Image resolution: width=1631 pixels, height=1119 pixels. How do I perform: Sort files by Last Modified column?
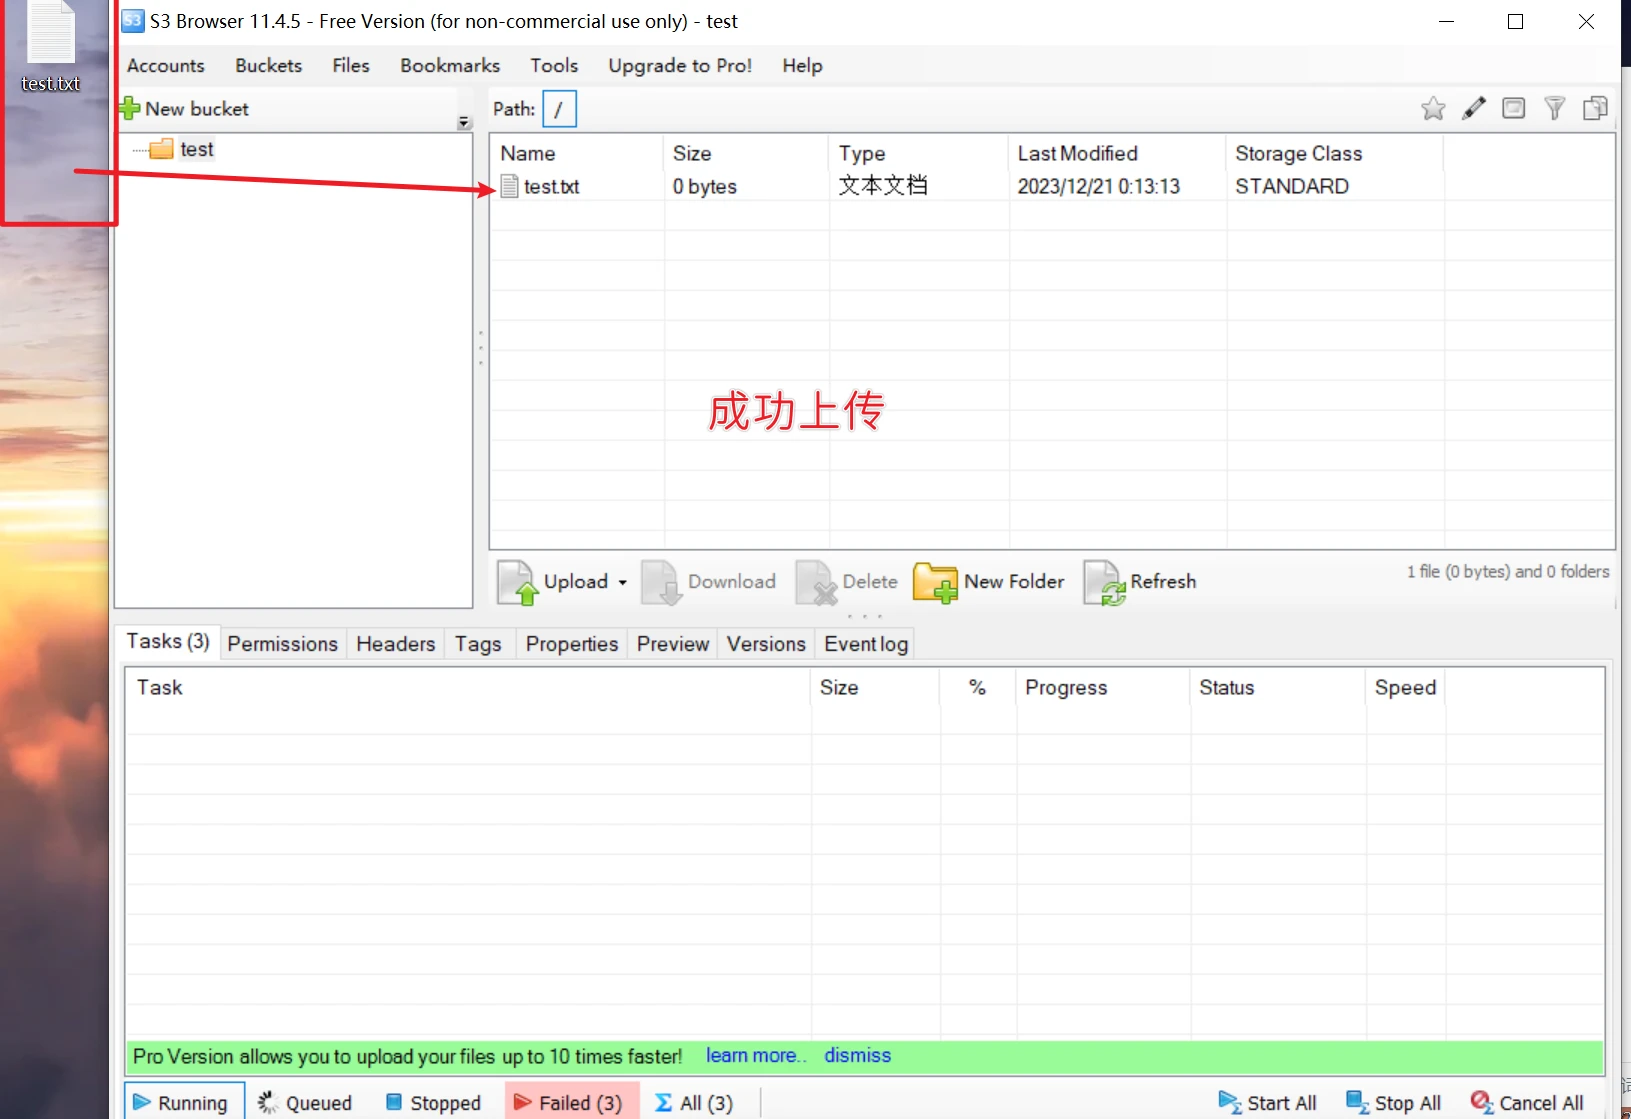tap(1077, 154)
